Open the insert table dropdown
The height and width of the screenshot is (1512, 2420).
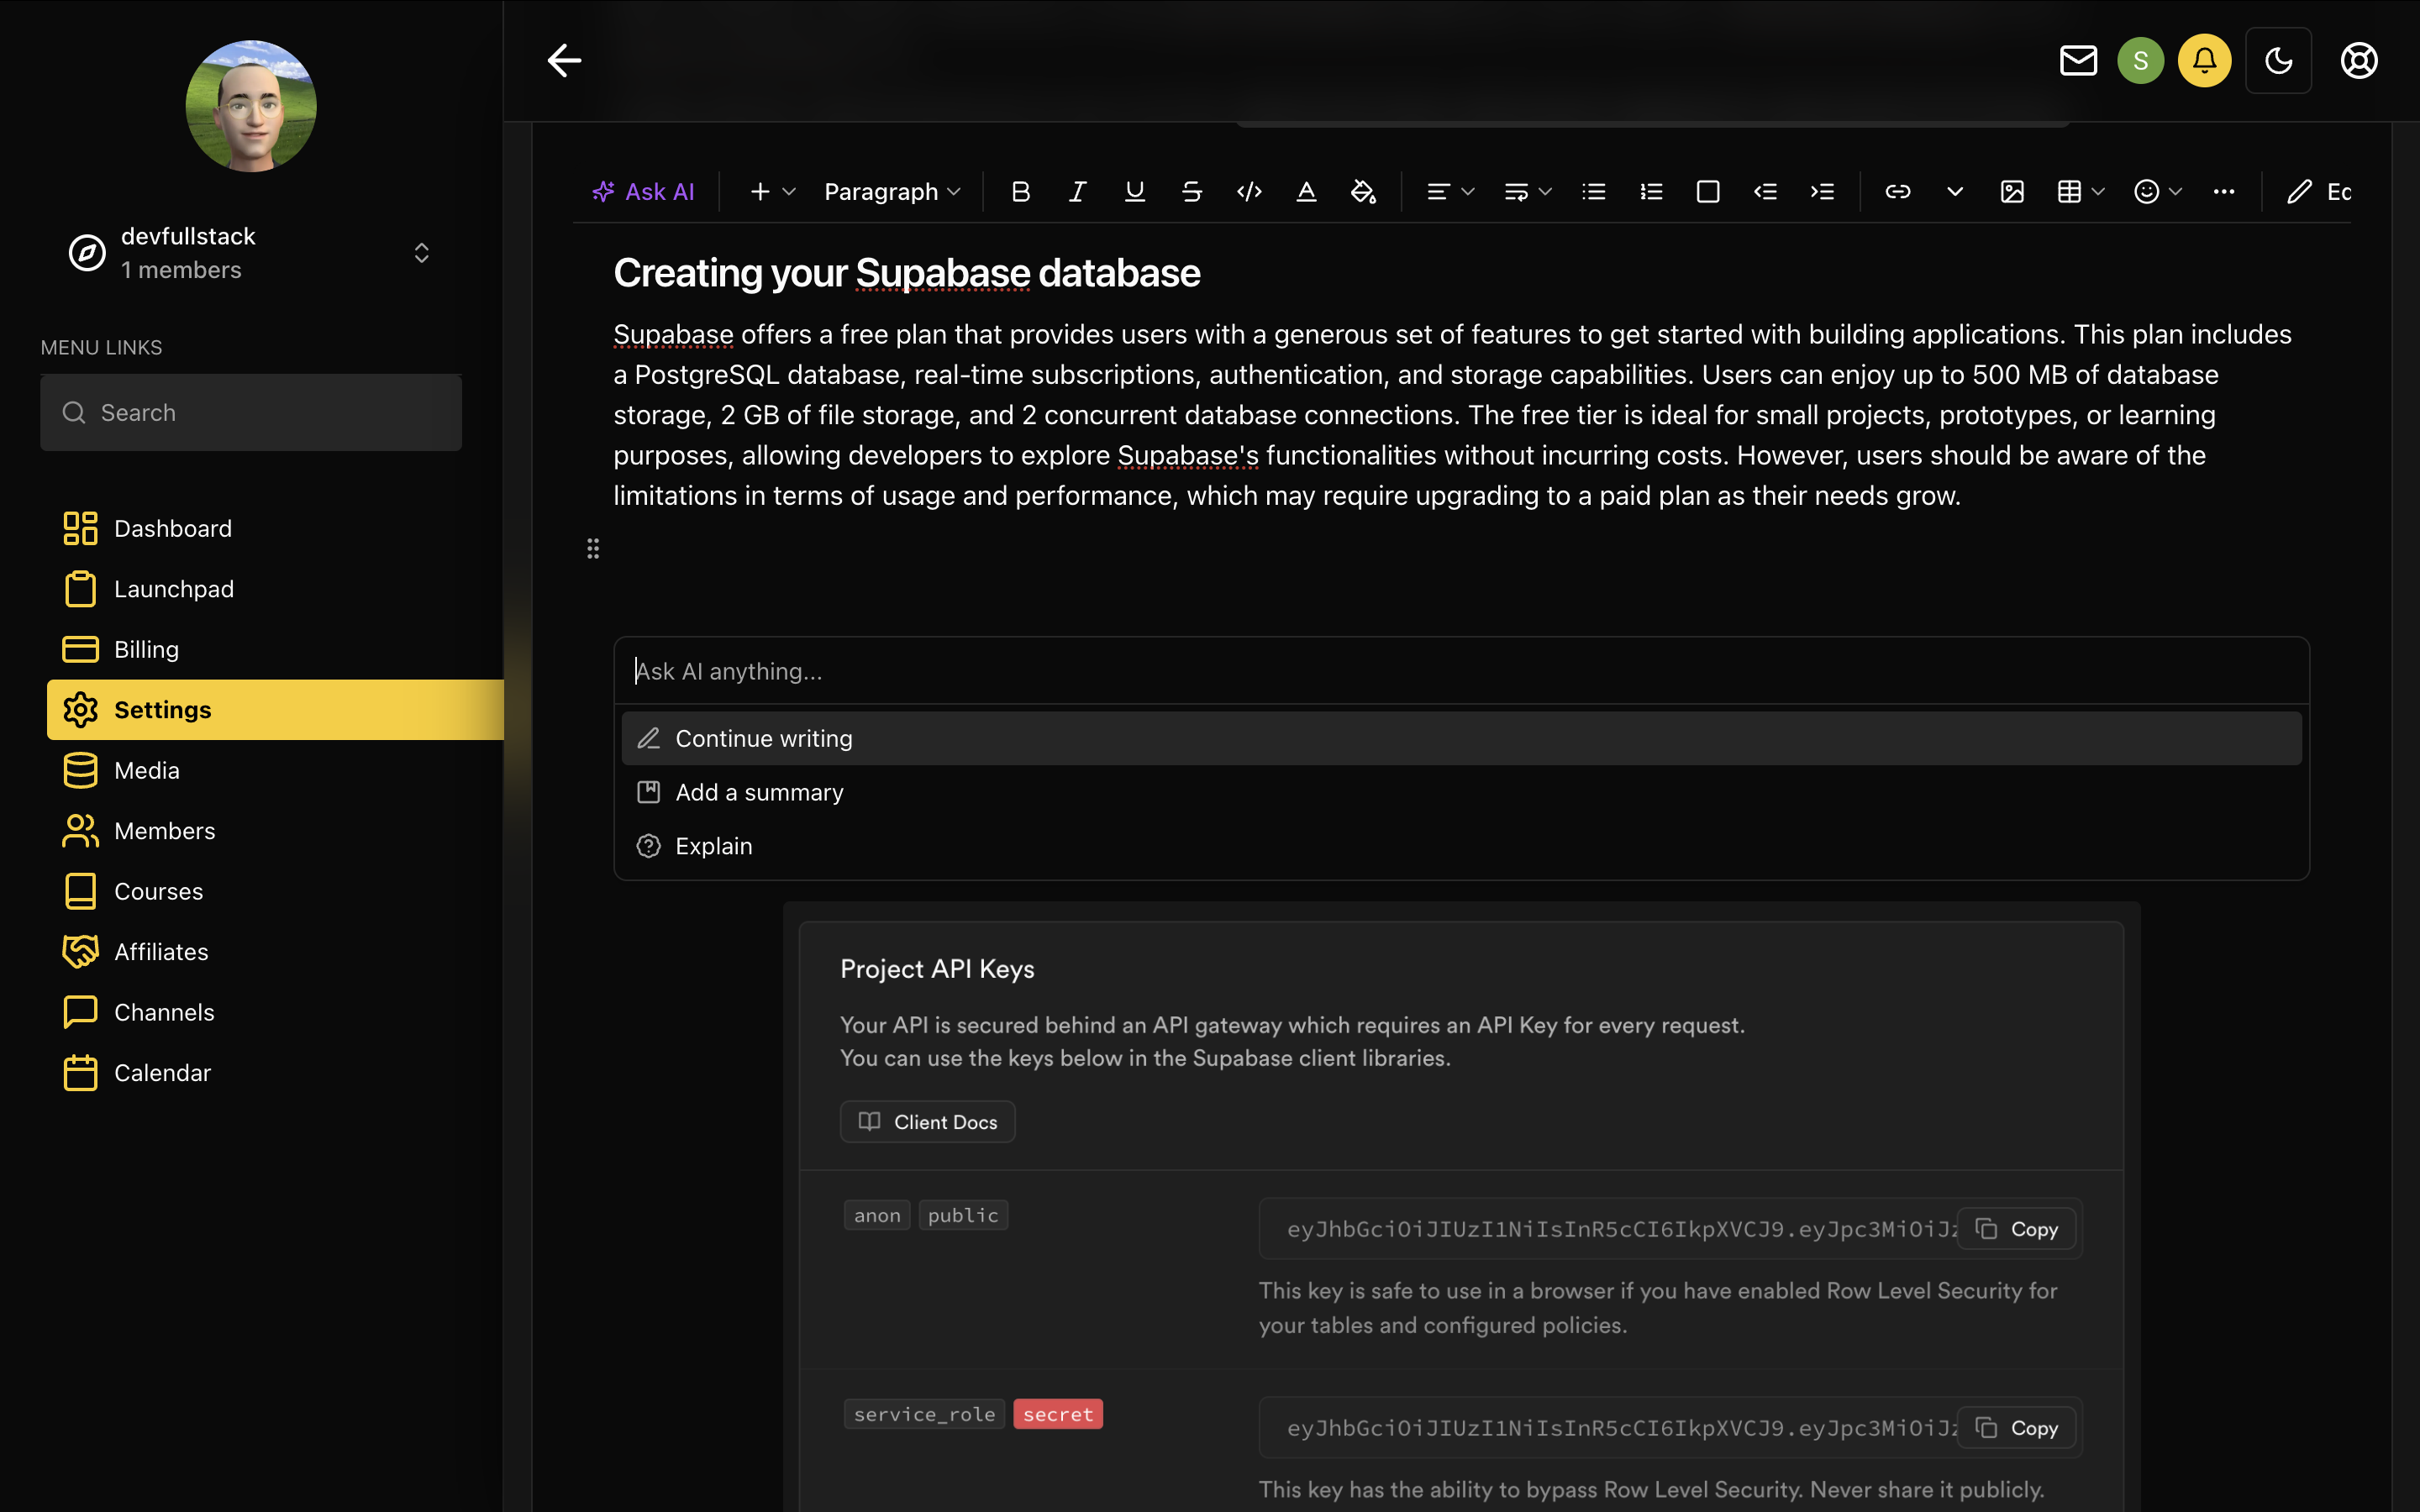point(2080,192)
